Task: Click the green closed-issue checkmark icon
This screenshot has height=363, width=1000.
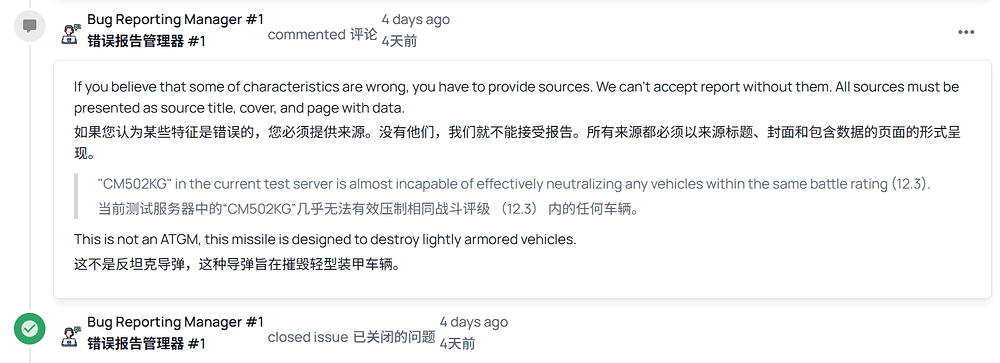Action: [29, 329]
